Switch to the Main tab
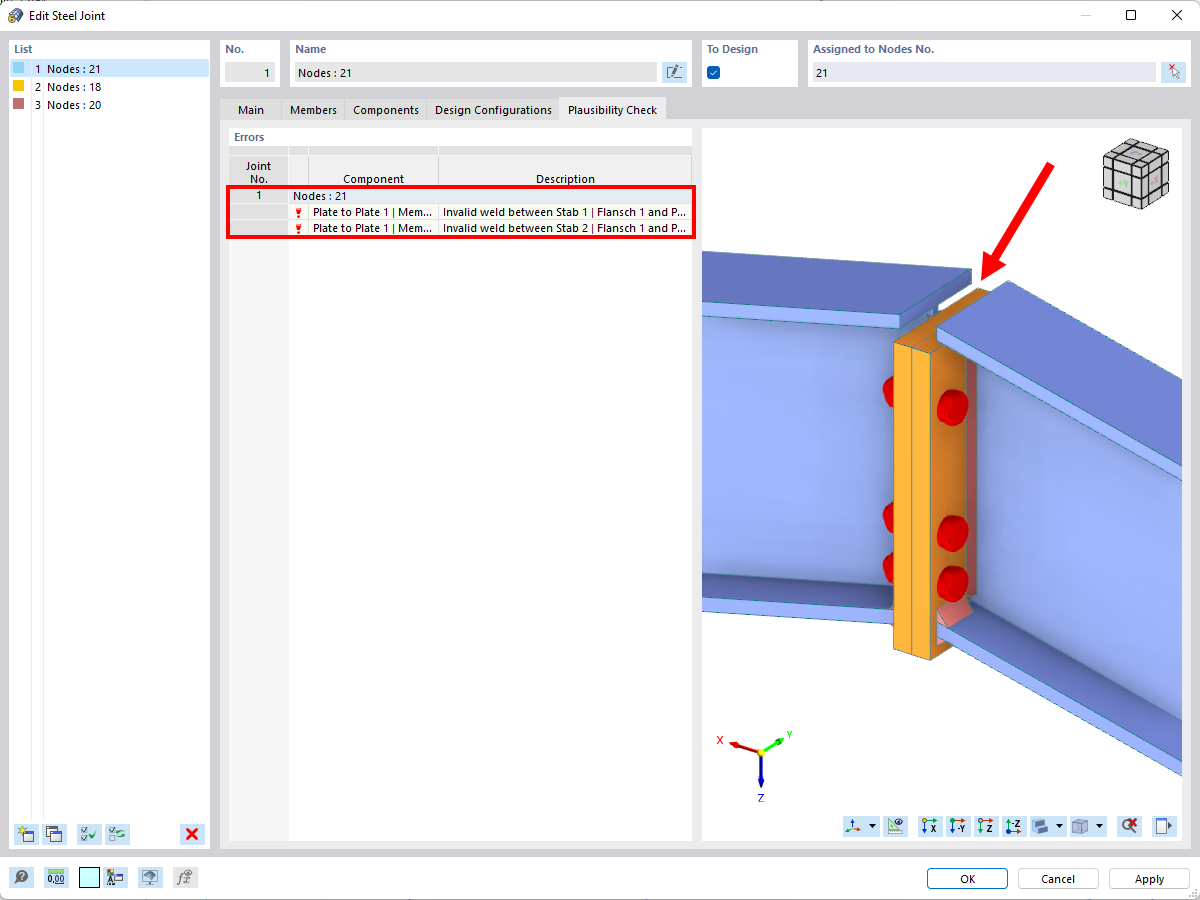This screenshot has width=1200, height=900. [x=251, y=110]
